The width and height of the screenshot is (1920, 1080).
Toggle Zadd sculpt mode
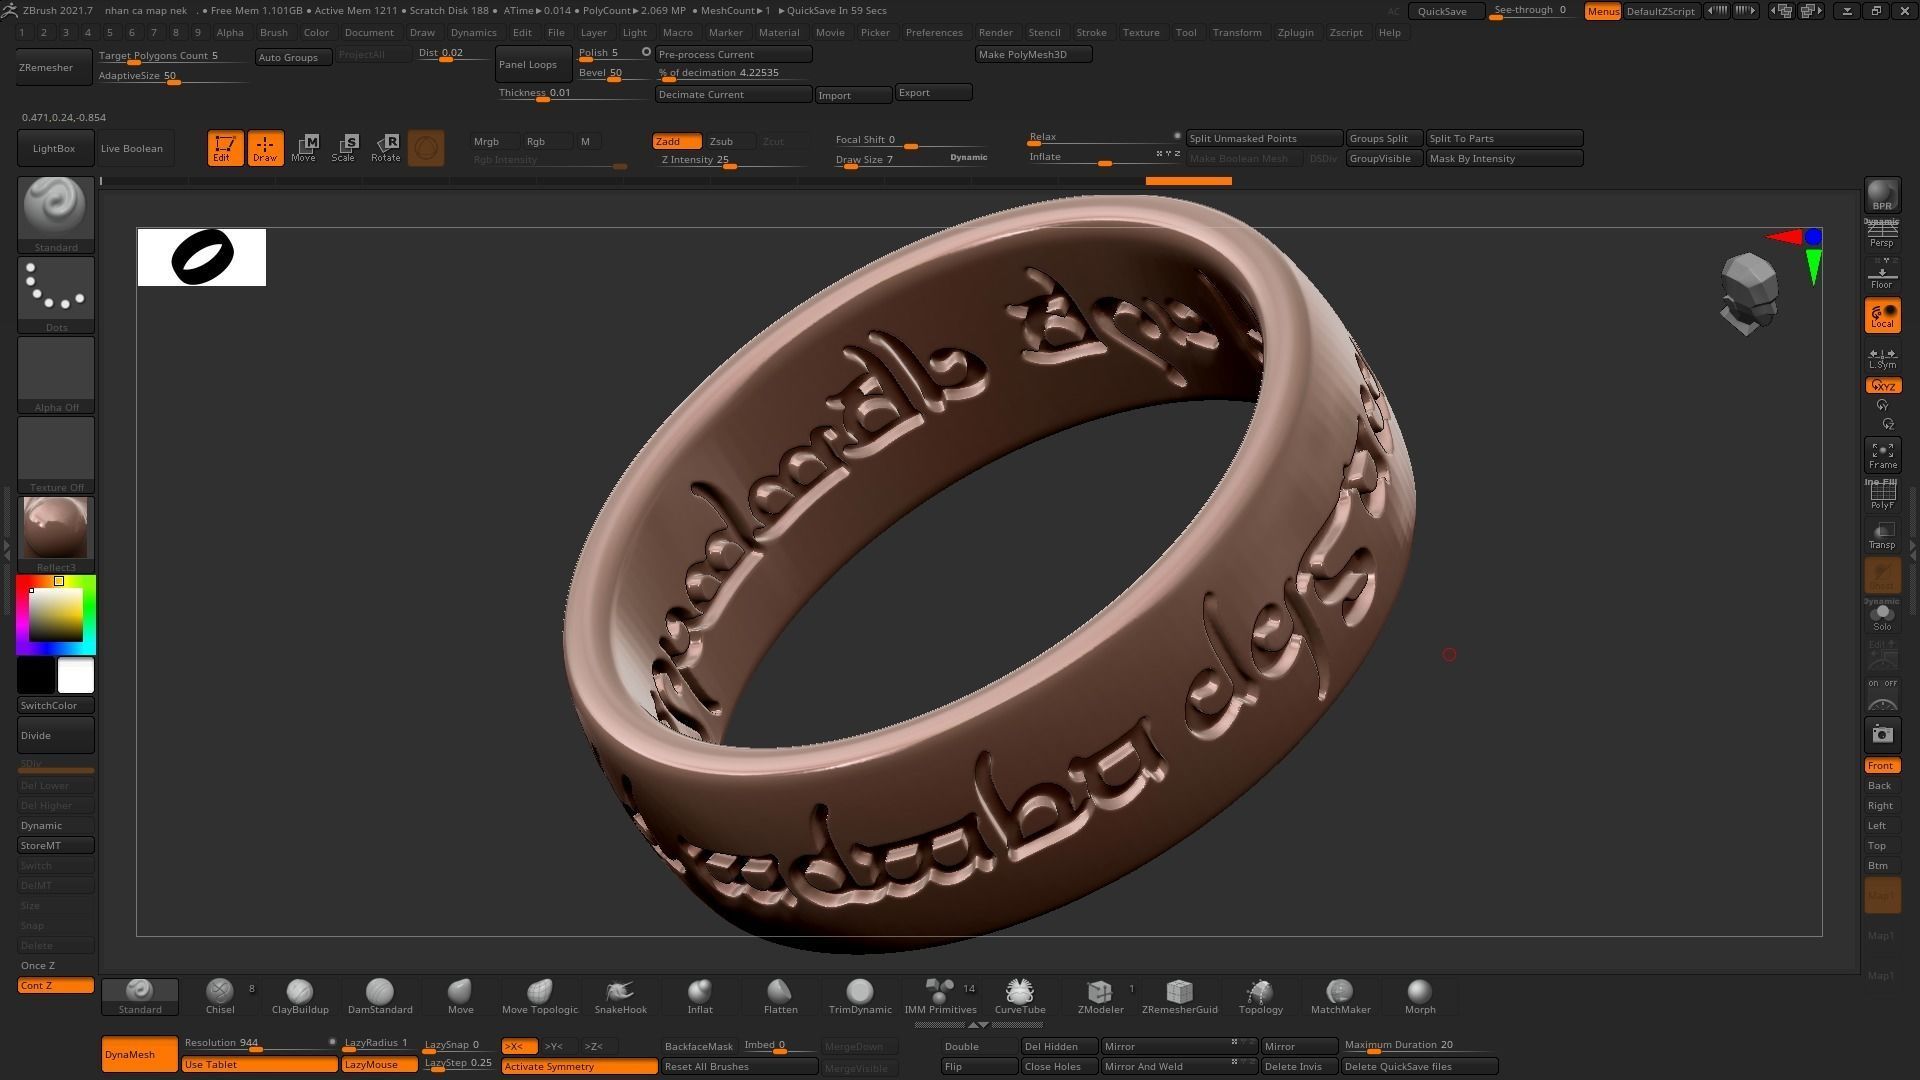coord(676,141)
